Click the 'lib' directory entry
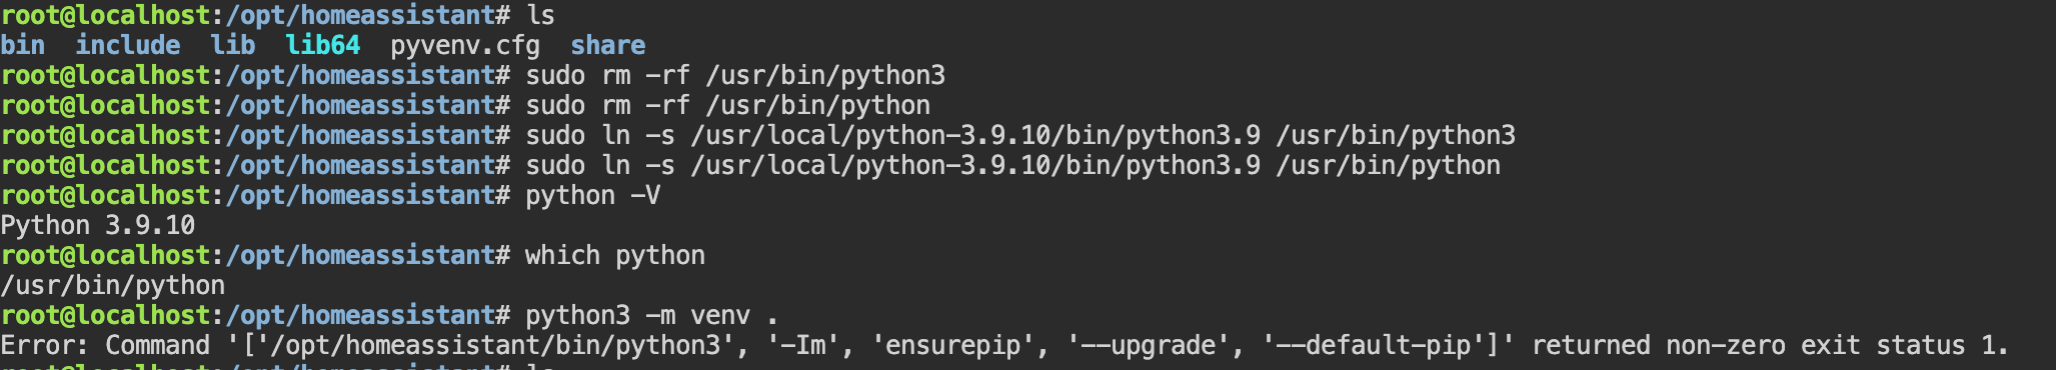This screenshot has width=2056, height=370. tap(233, 45)
